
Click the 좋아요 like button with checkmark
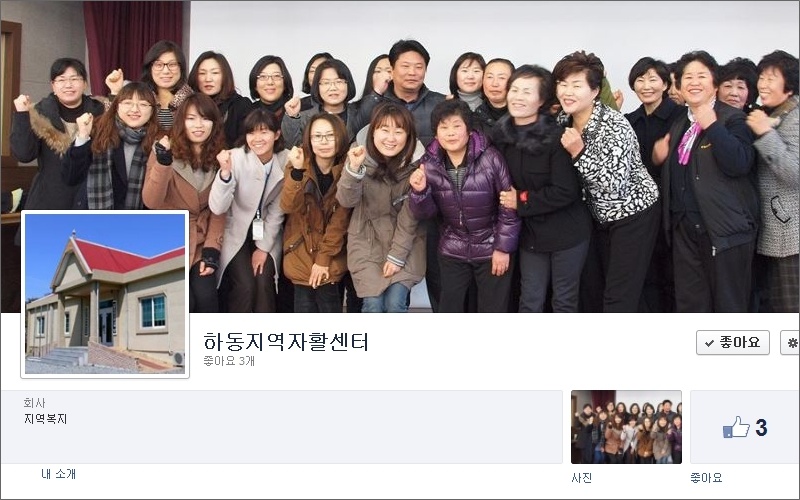[x=733, y=342]
